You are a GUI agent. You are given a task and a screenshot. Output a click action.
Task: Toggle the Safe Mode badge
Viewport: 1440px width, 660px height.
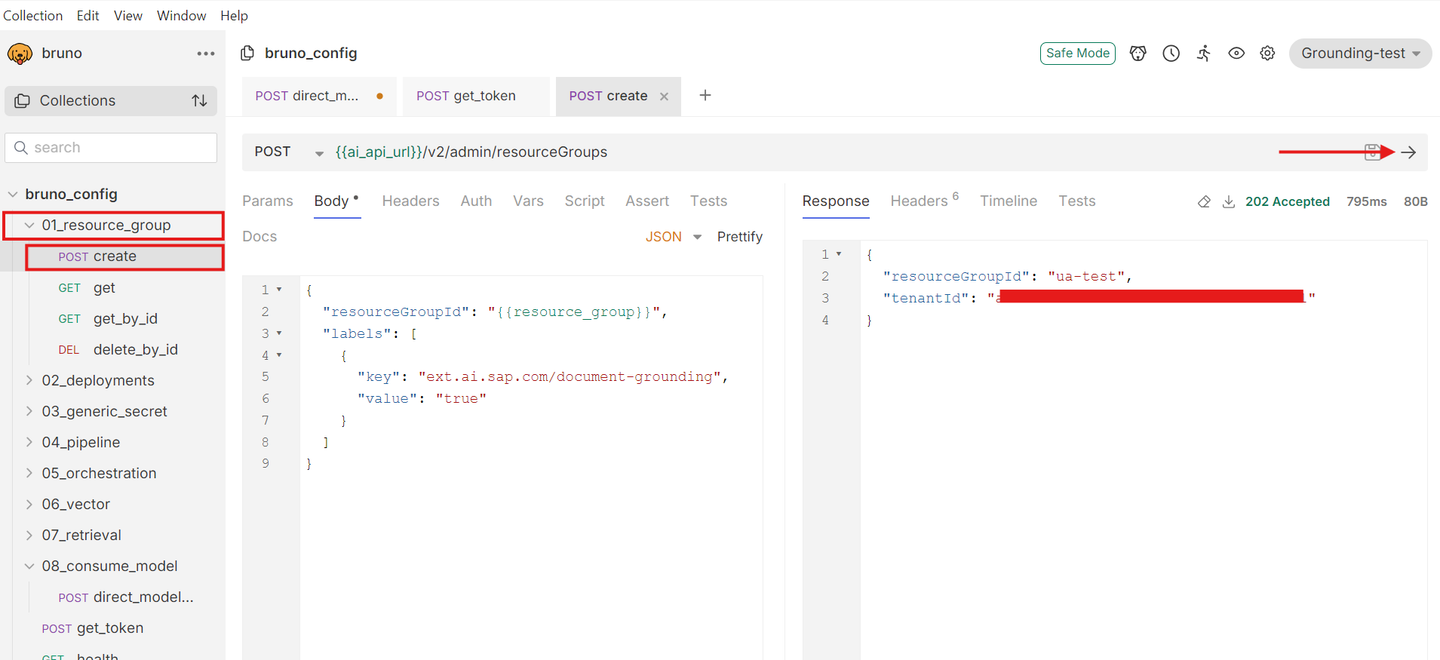click(x=1078, y=54)
